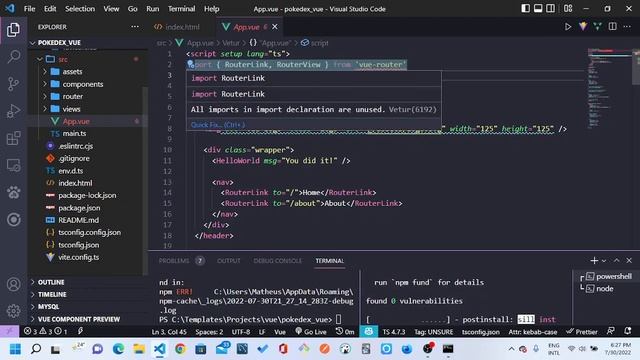This screenshot has height=360, width=640.
Task: Open README.md file
Action: click(78, 220)
